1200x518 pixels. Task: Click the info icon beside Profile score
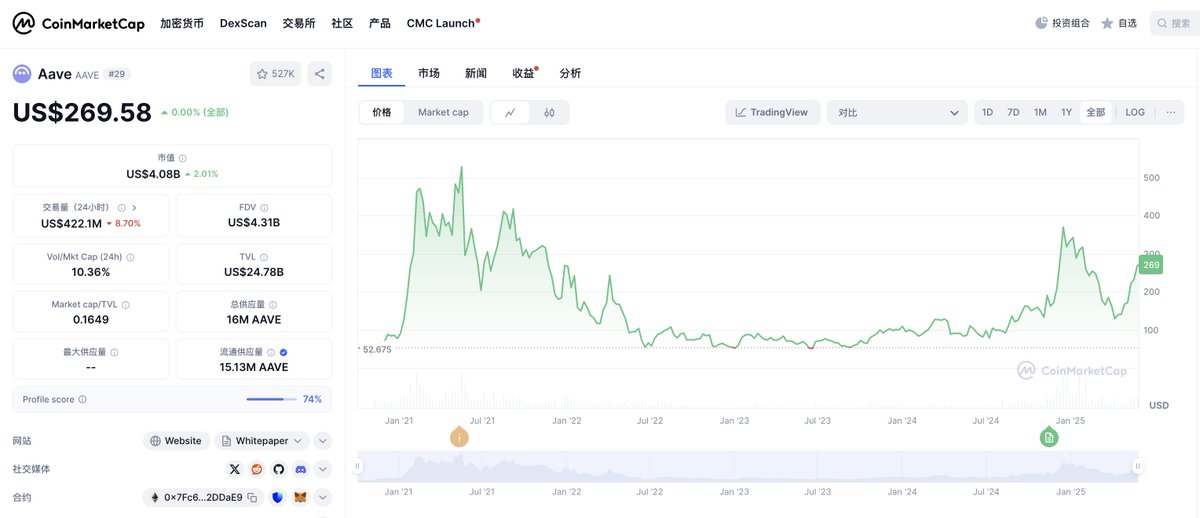tap(82, 399)
